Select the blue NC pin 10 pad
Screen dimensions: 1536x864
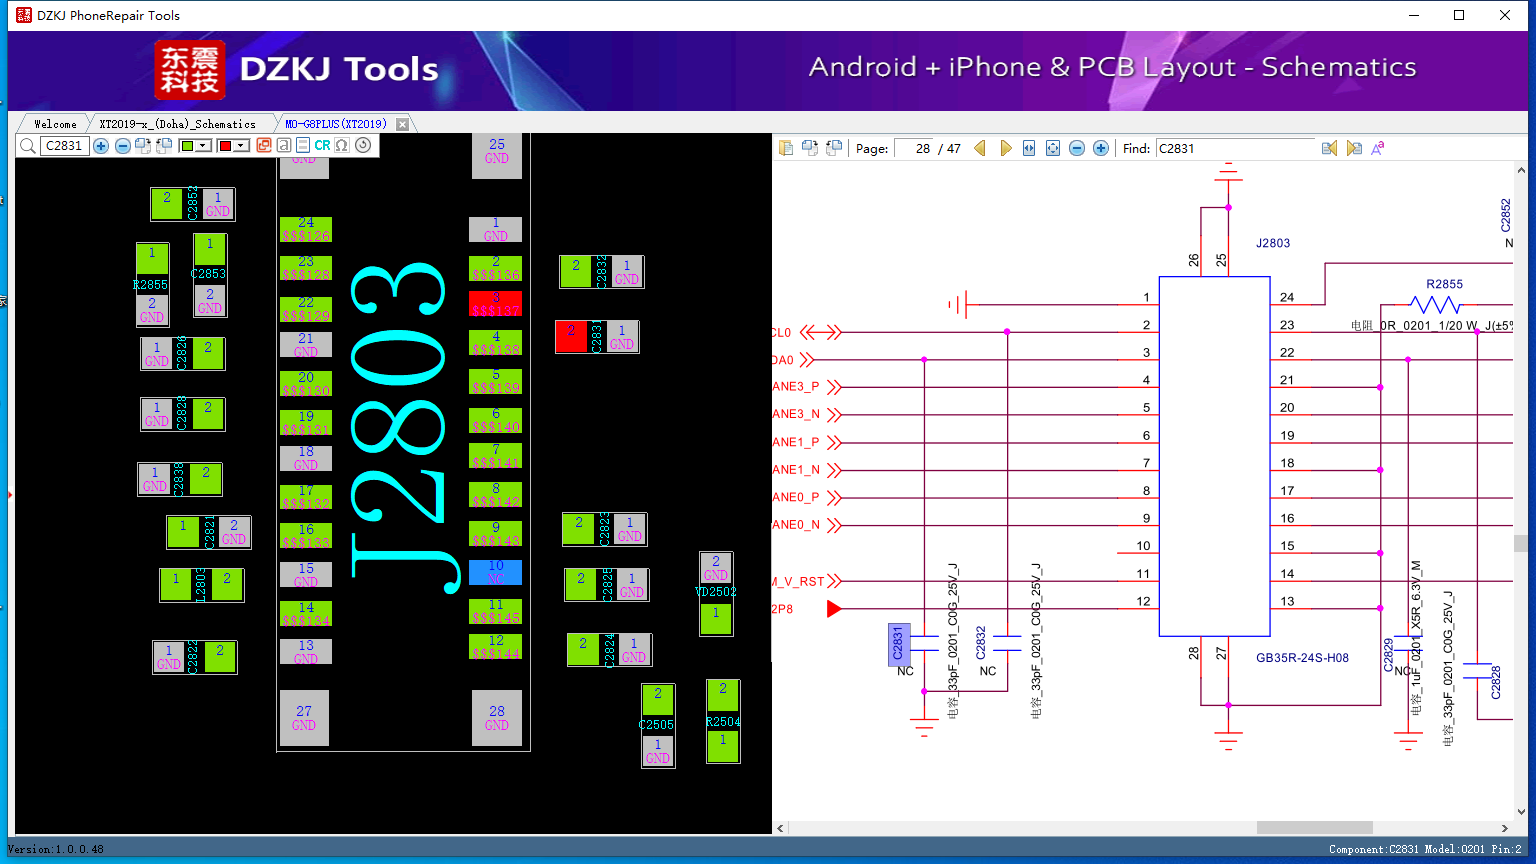pos(496,572)
